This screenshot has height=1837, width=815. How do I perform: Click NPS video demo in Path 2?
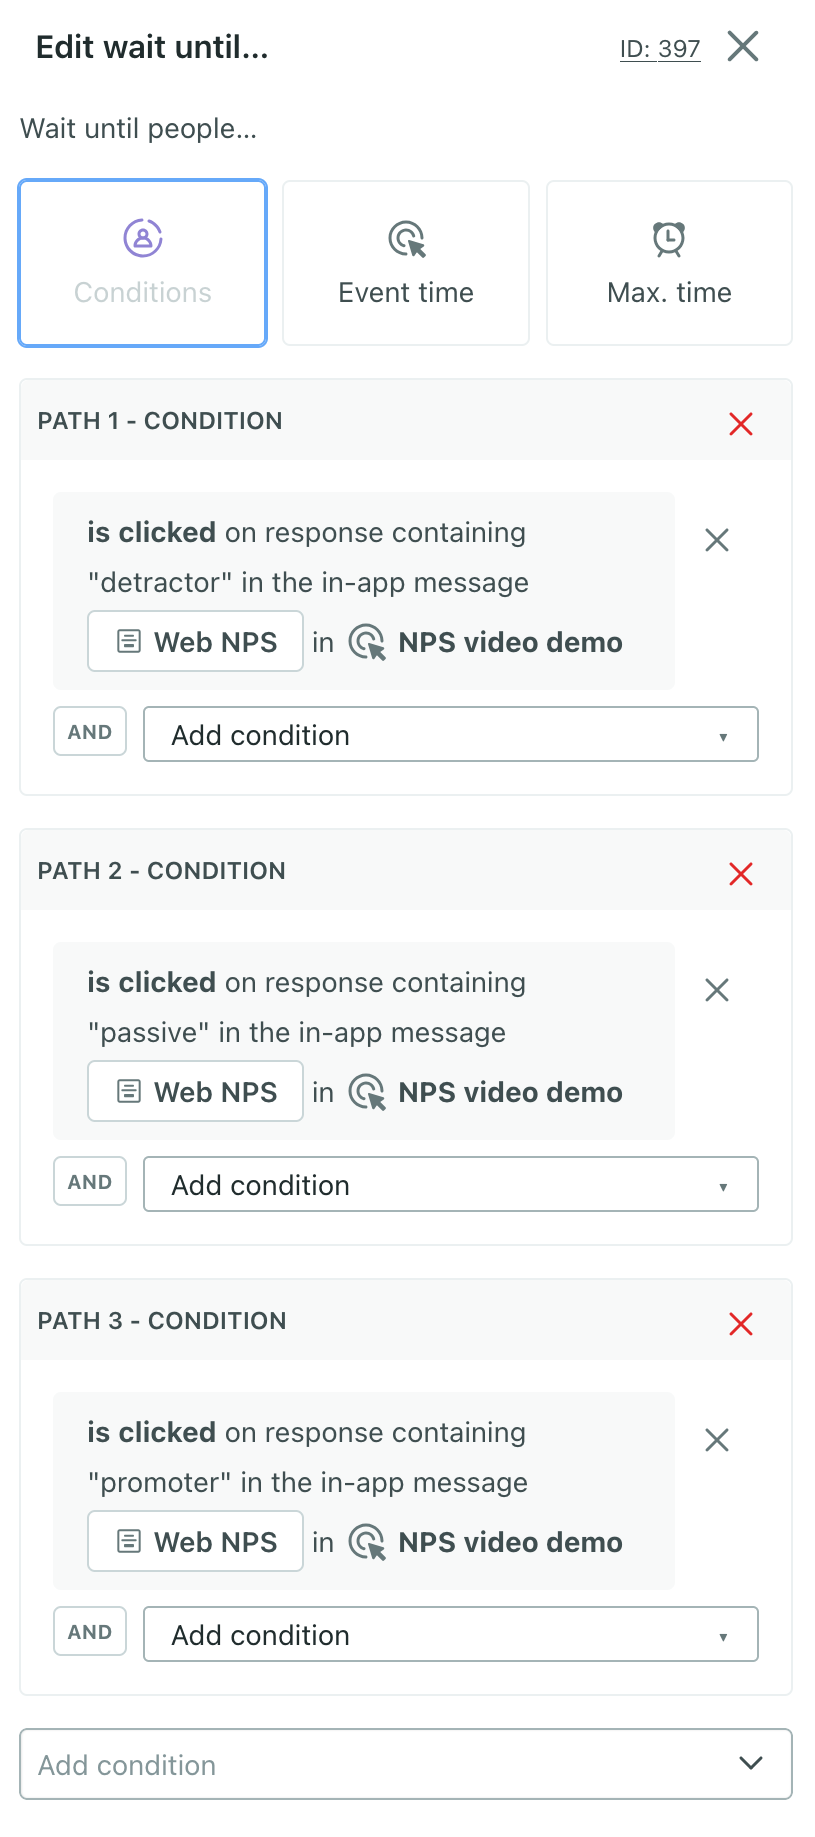pyautogui.click(x=510, y=1092)
